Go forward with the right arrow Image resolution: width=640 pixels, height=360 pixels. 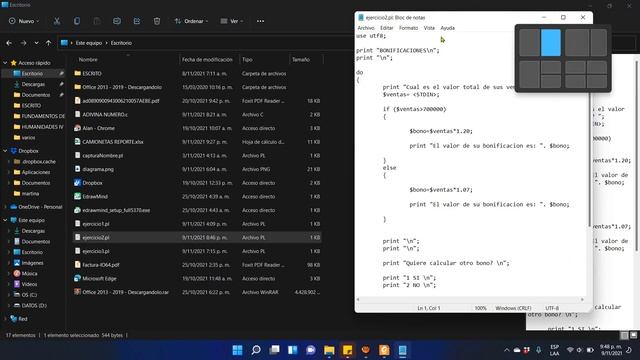23,43
